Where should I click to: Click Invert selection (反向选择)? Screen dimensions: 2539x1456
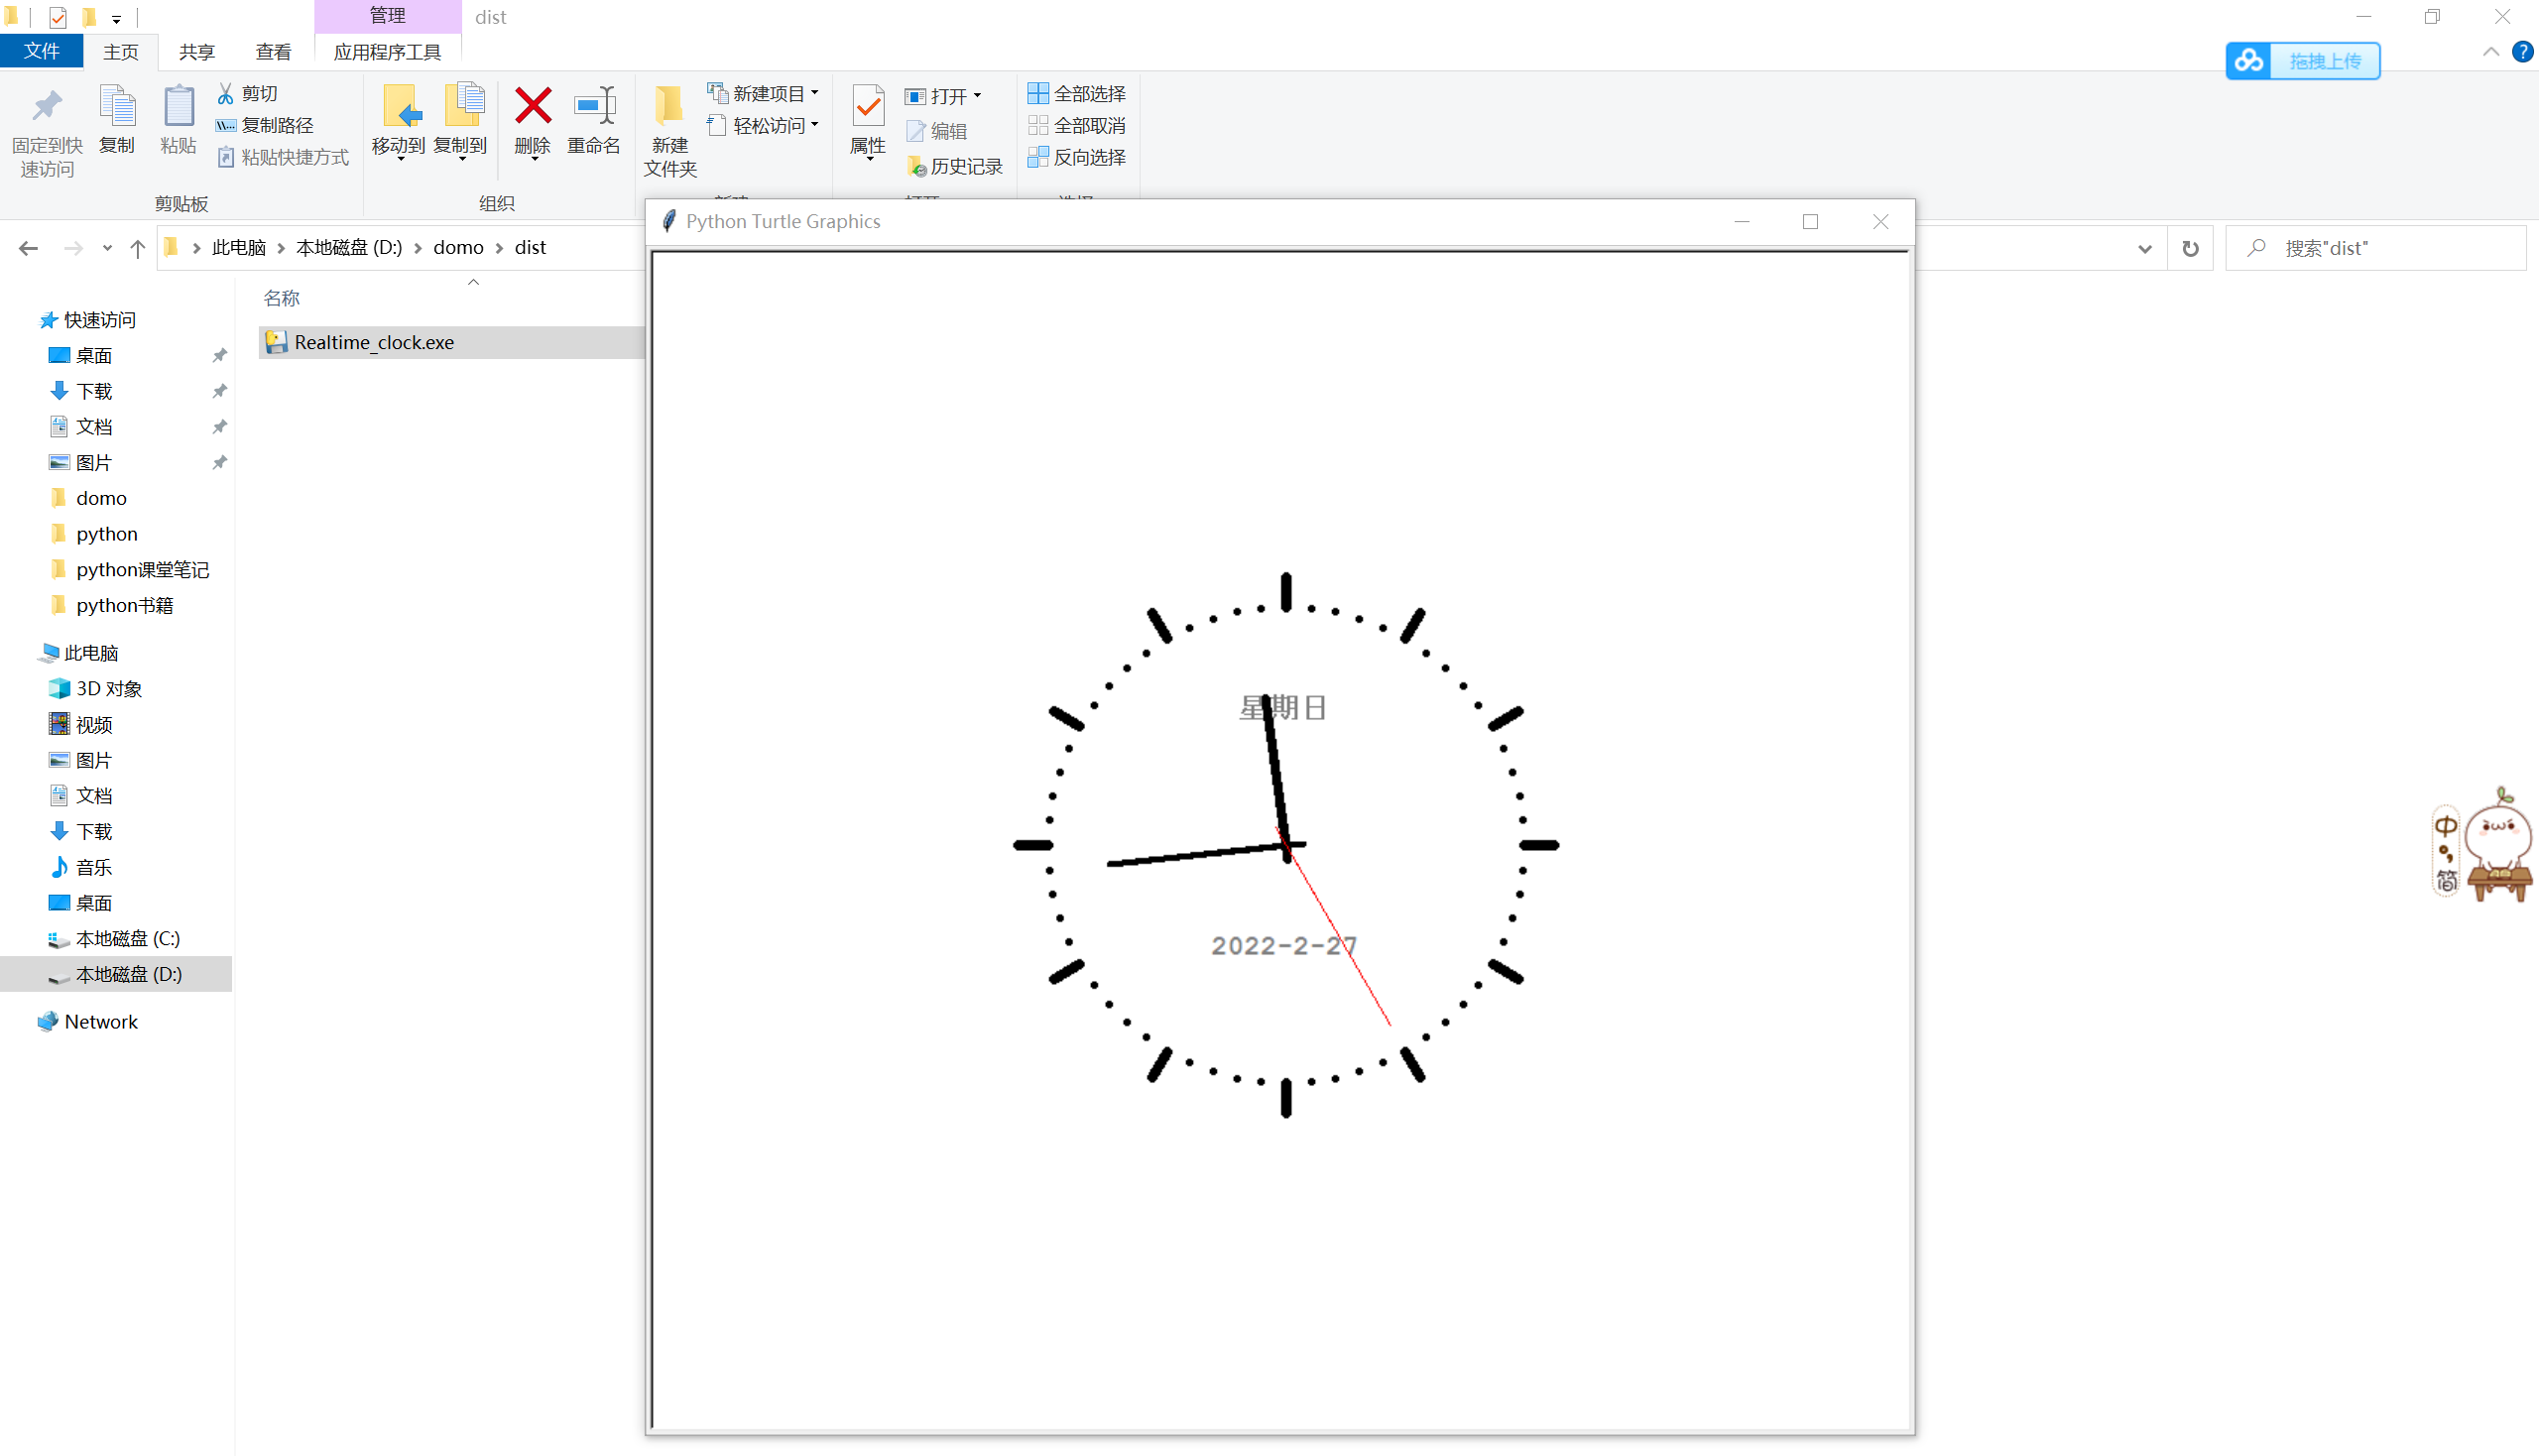click(1077, 157)
